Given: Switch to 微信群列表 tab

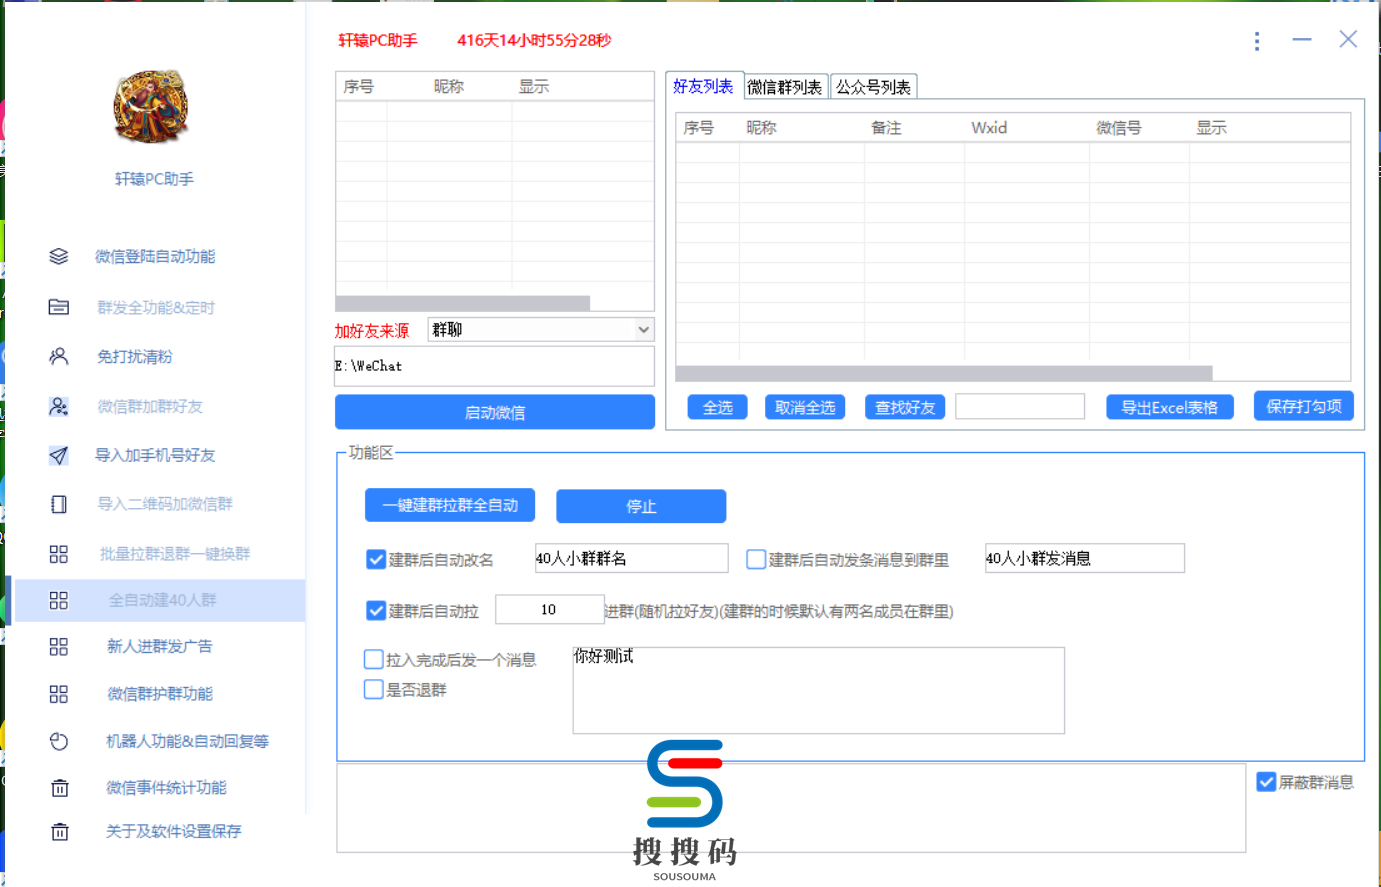Looking at the screenshot, I should [785, 87].
